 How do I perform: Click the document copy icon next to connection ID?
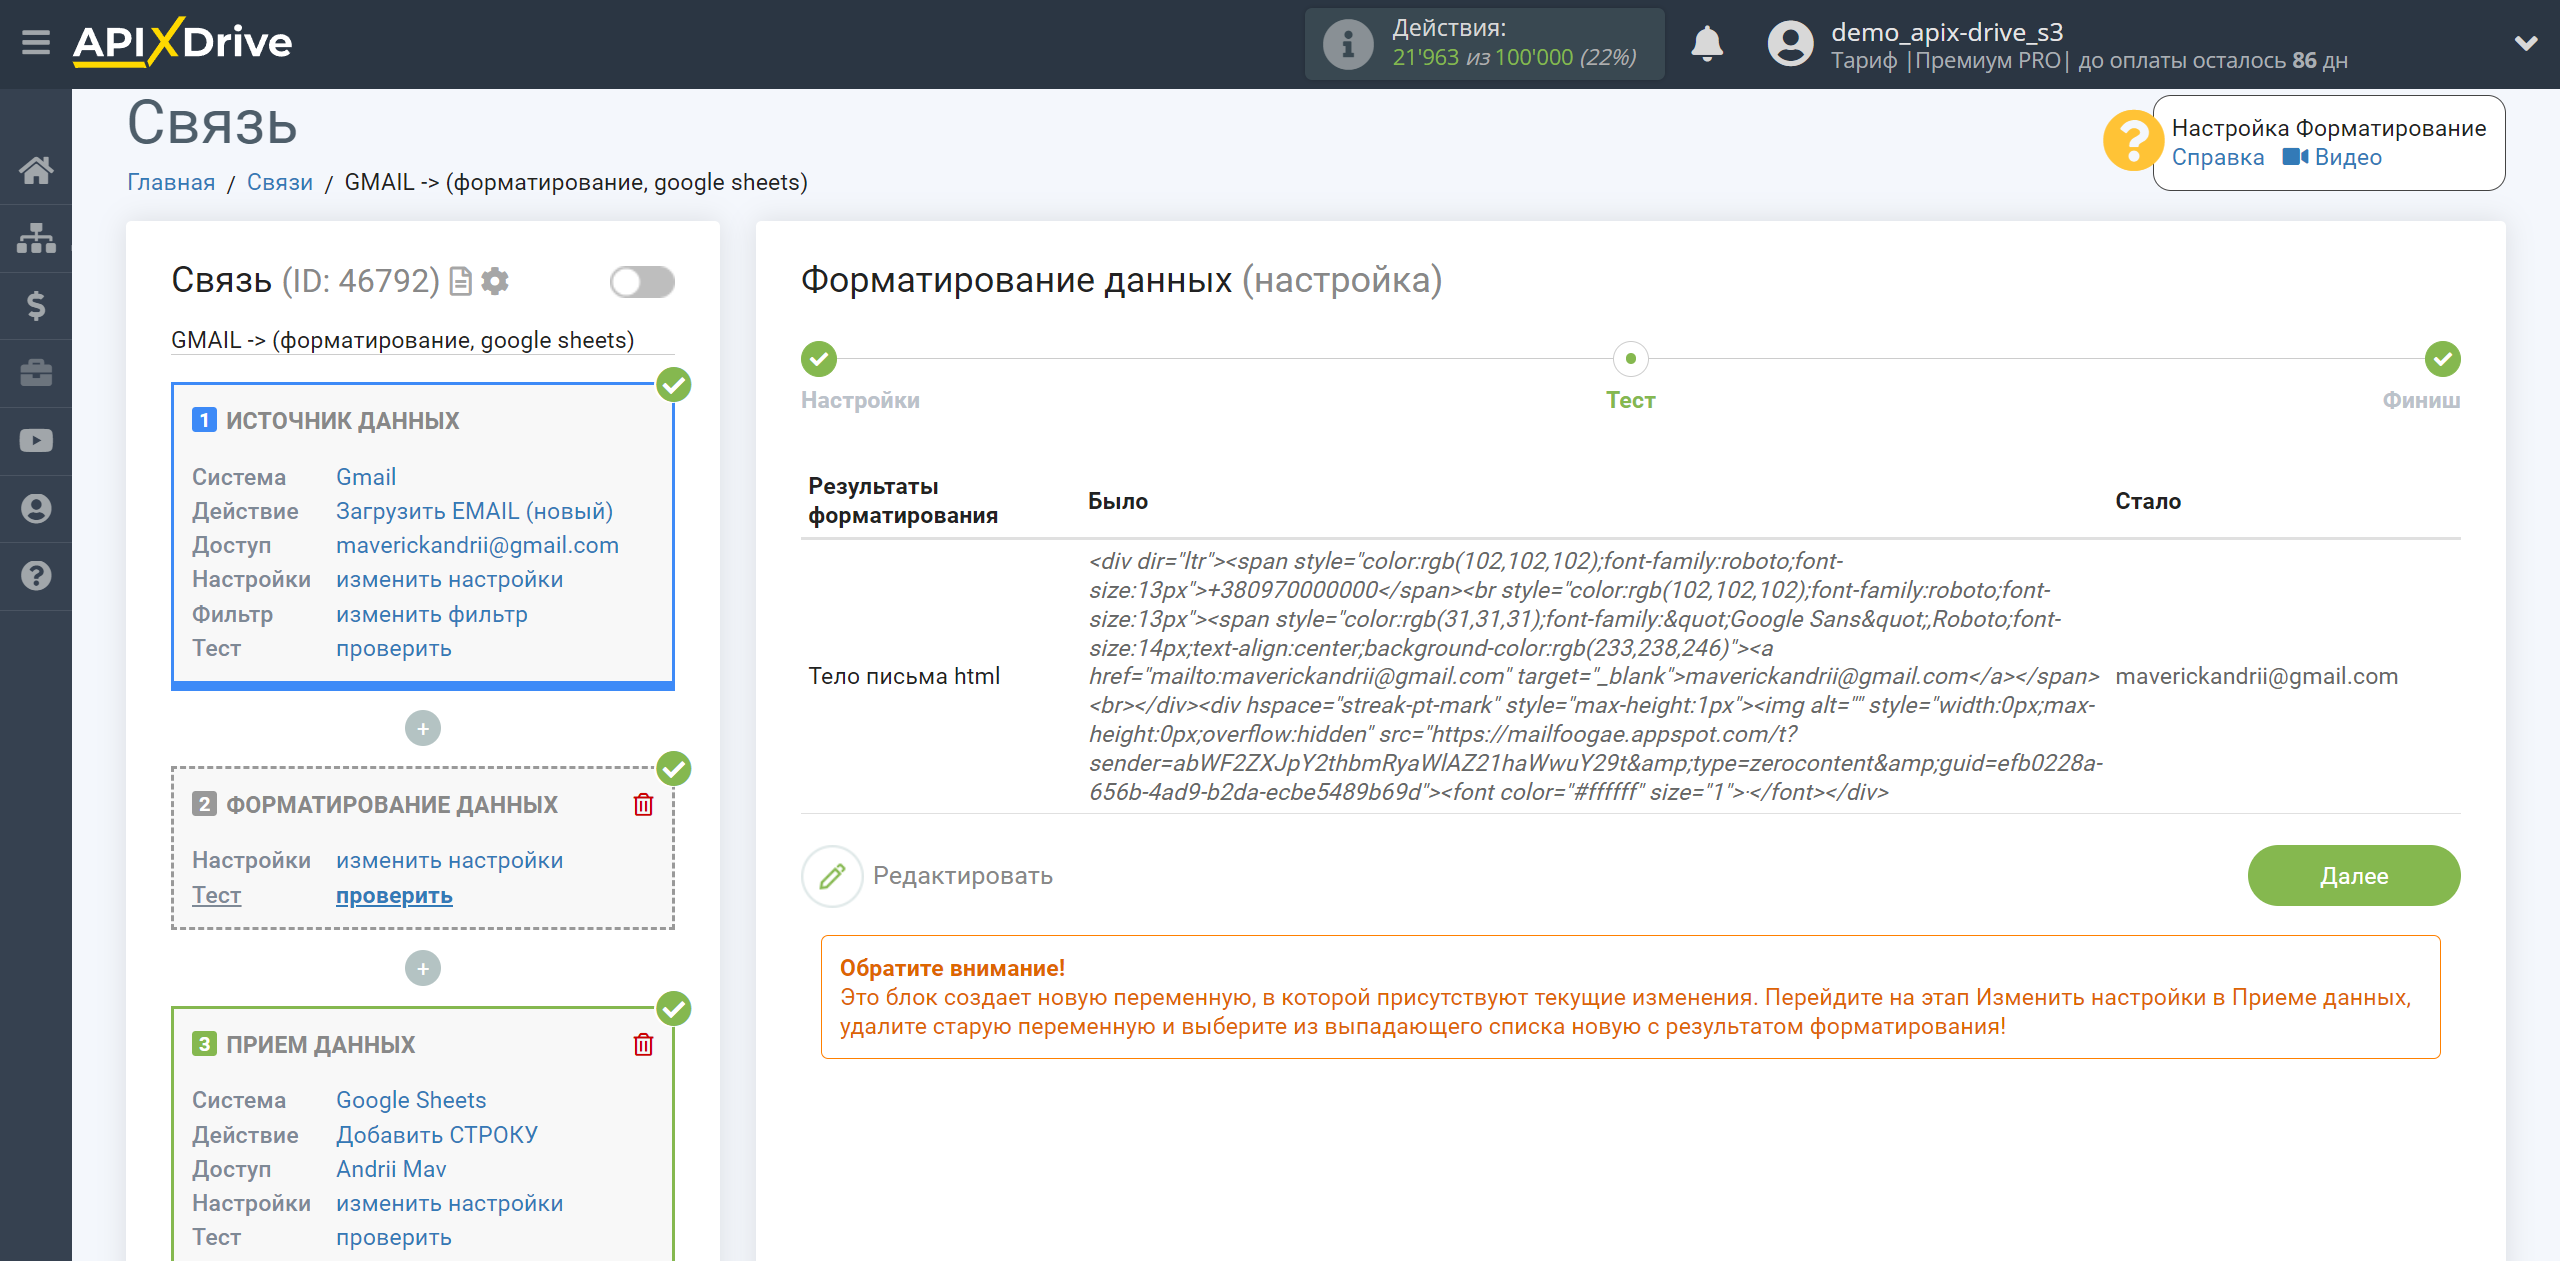point(461,281)
